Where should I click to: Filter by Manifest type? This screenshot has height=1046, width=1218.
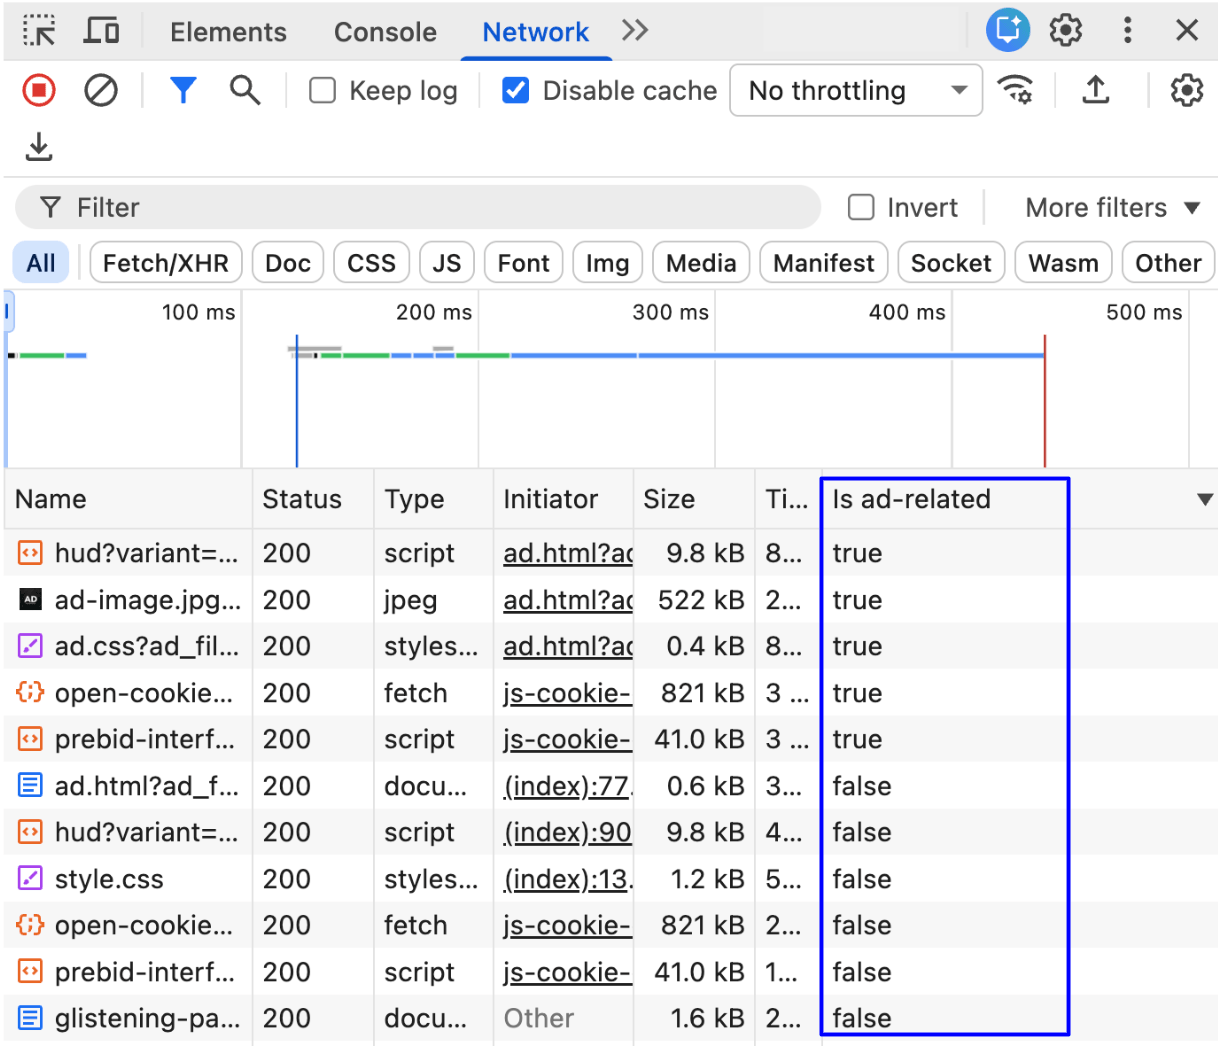click(823, 263)
